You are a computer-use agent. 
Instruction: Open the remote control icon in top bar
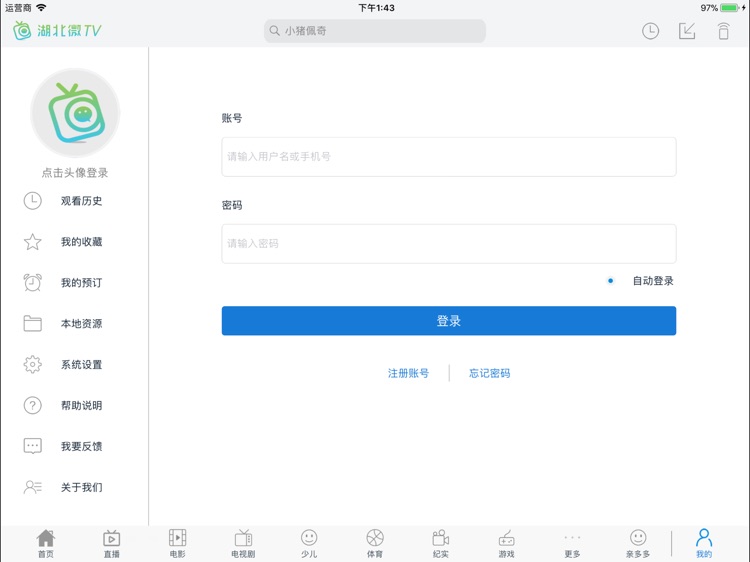tap(723, 31)
